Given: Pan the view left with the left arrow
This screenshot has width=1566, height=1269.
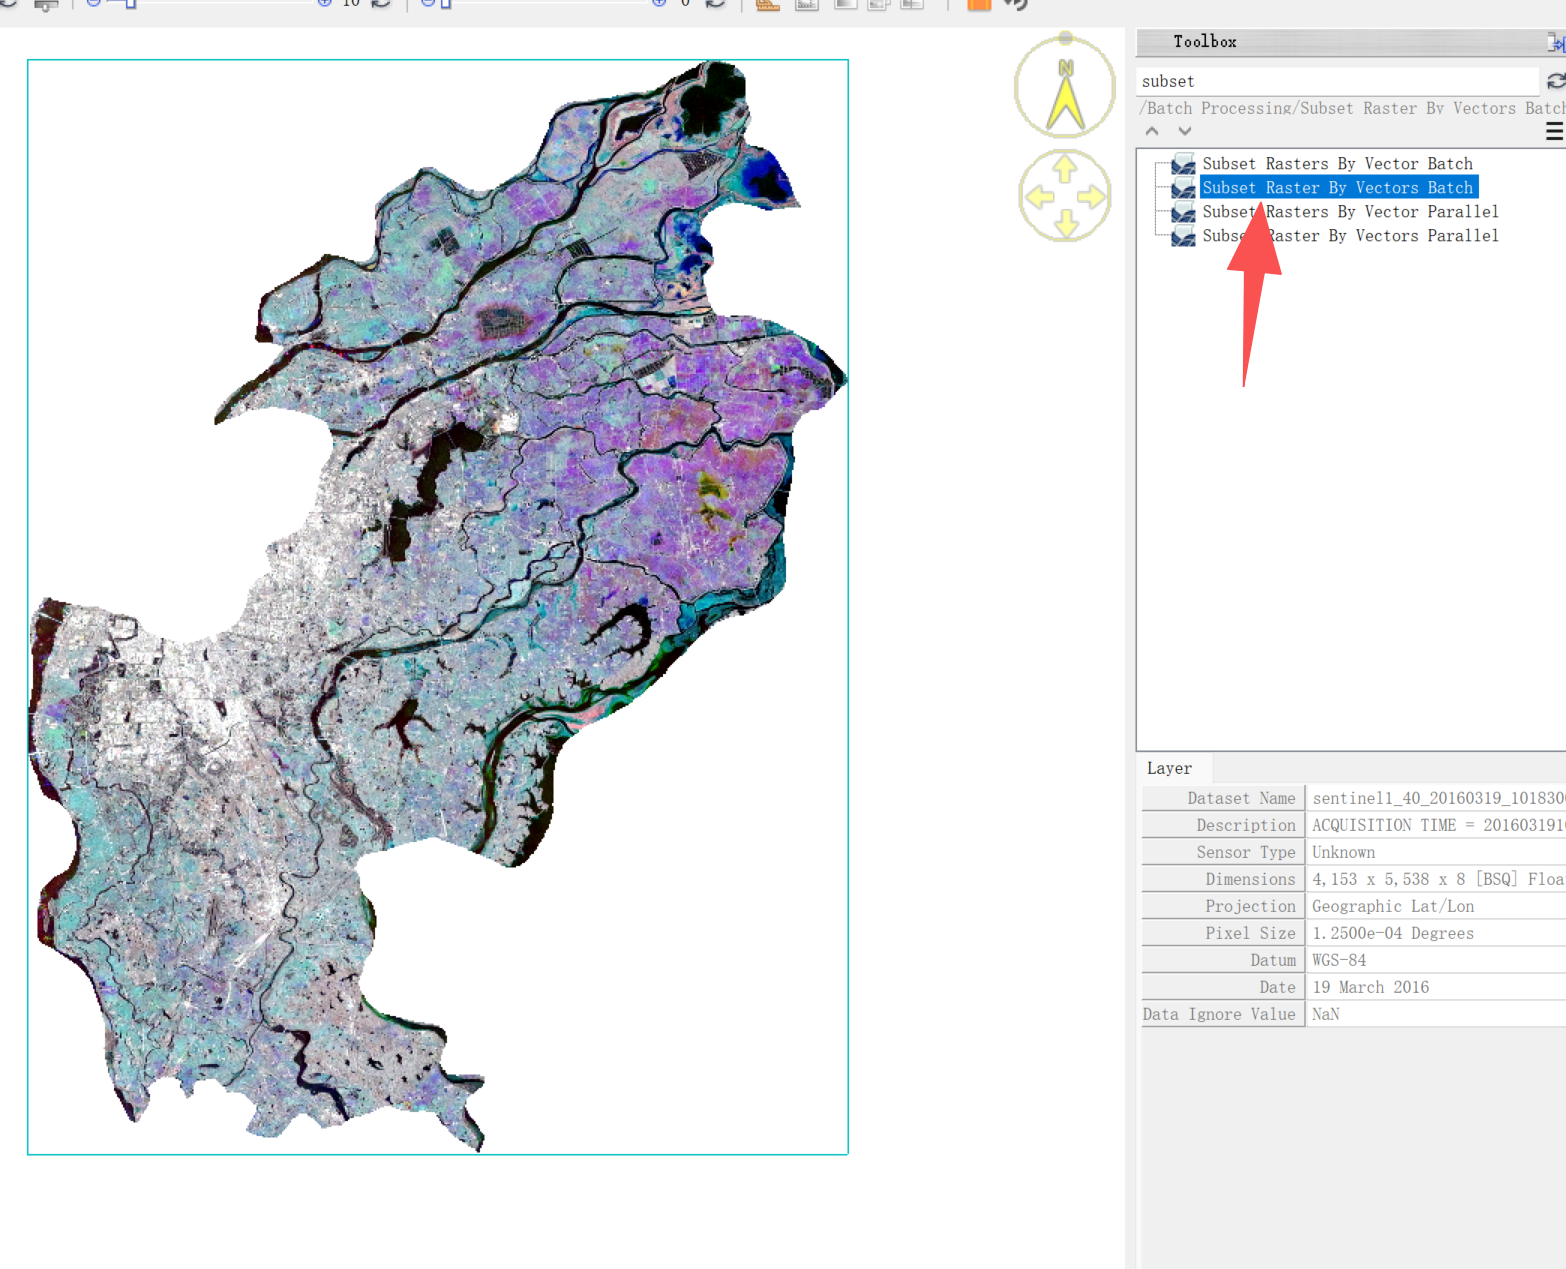Looking at the screenshot, I should [x=1039, y=196].
